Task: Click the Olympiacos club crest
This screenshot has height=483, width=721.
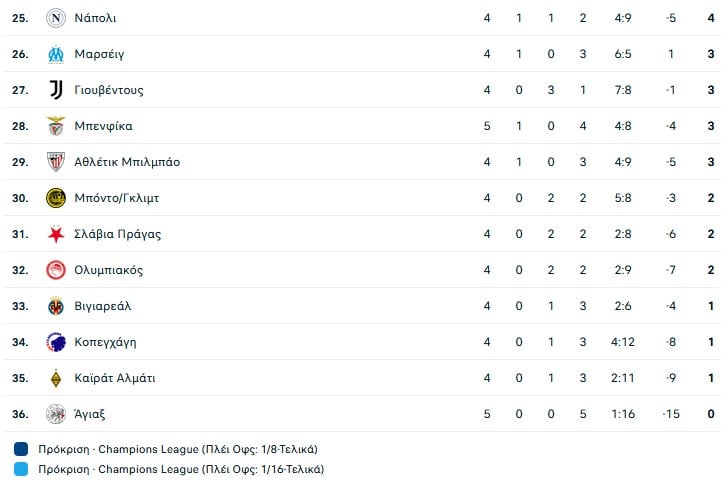Action: pyautogui.click(x=56, y=270)
